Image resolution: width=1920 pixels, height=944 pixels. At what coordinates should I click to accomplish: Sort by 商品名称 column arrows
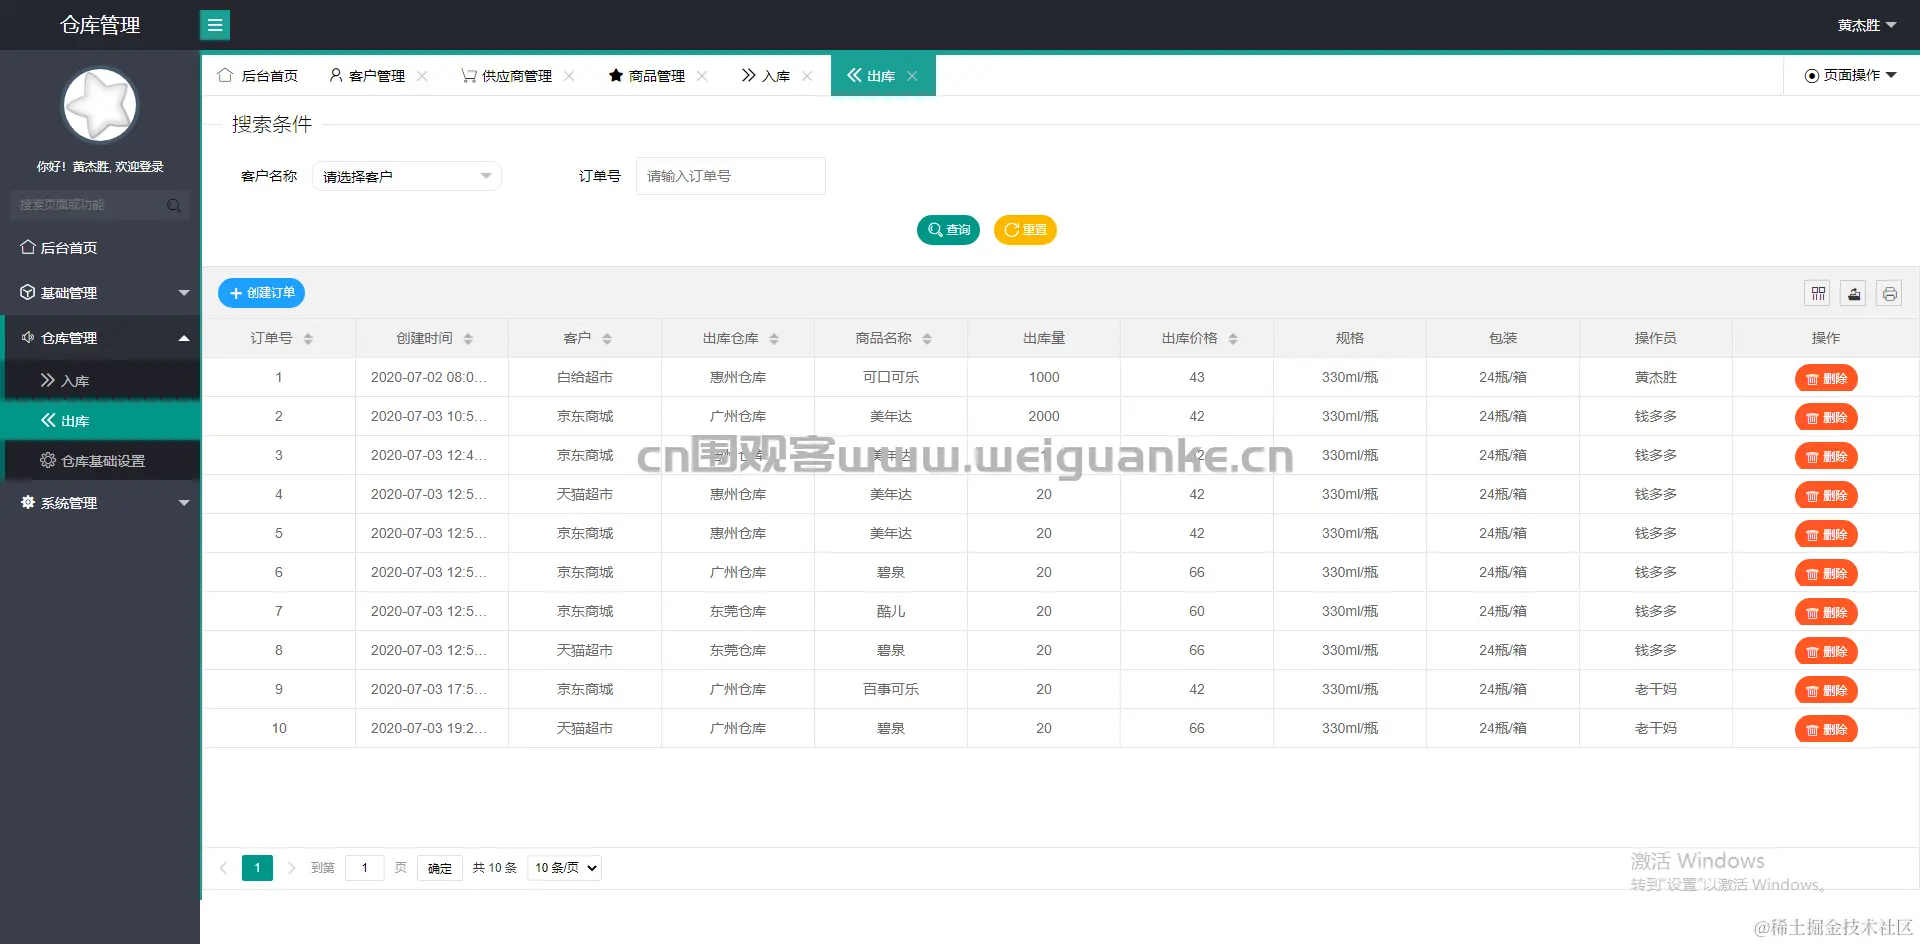click(x=927, y=339)
